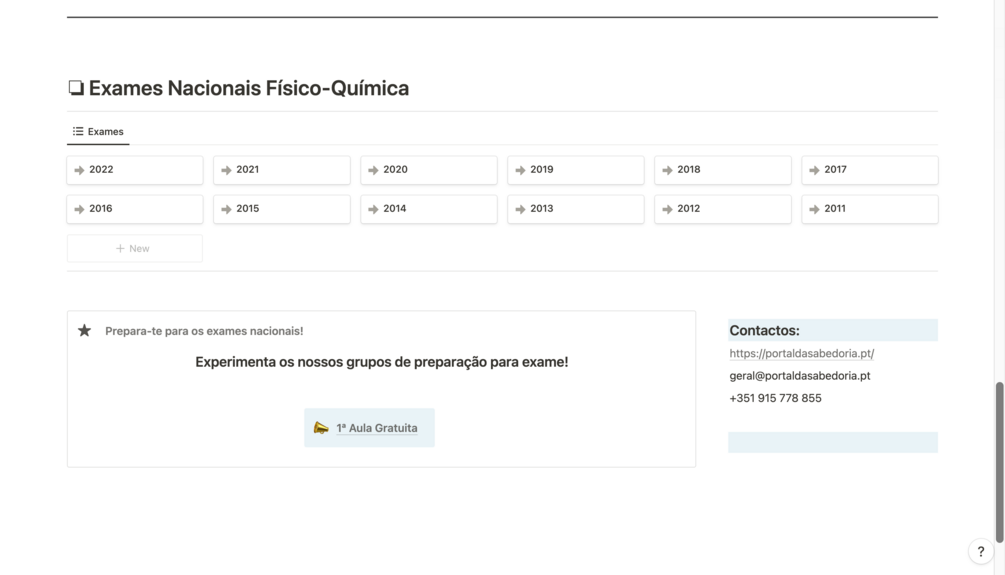
Task: Click the arrow icon beside 2011
Action: click(x=814, y=209)
